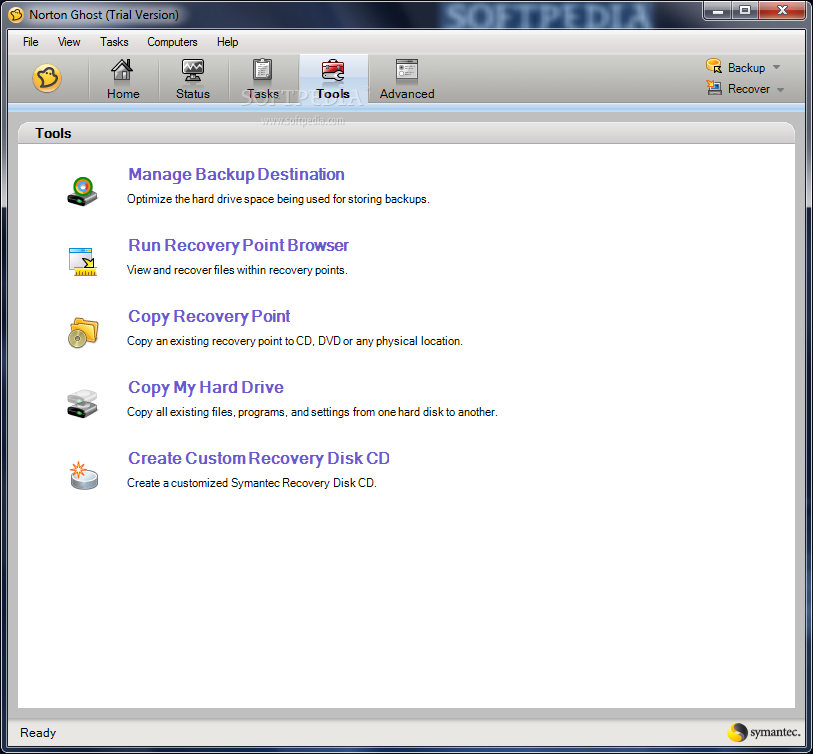Click the Backup button label

pos(746,67)
